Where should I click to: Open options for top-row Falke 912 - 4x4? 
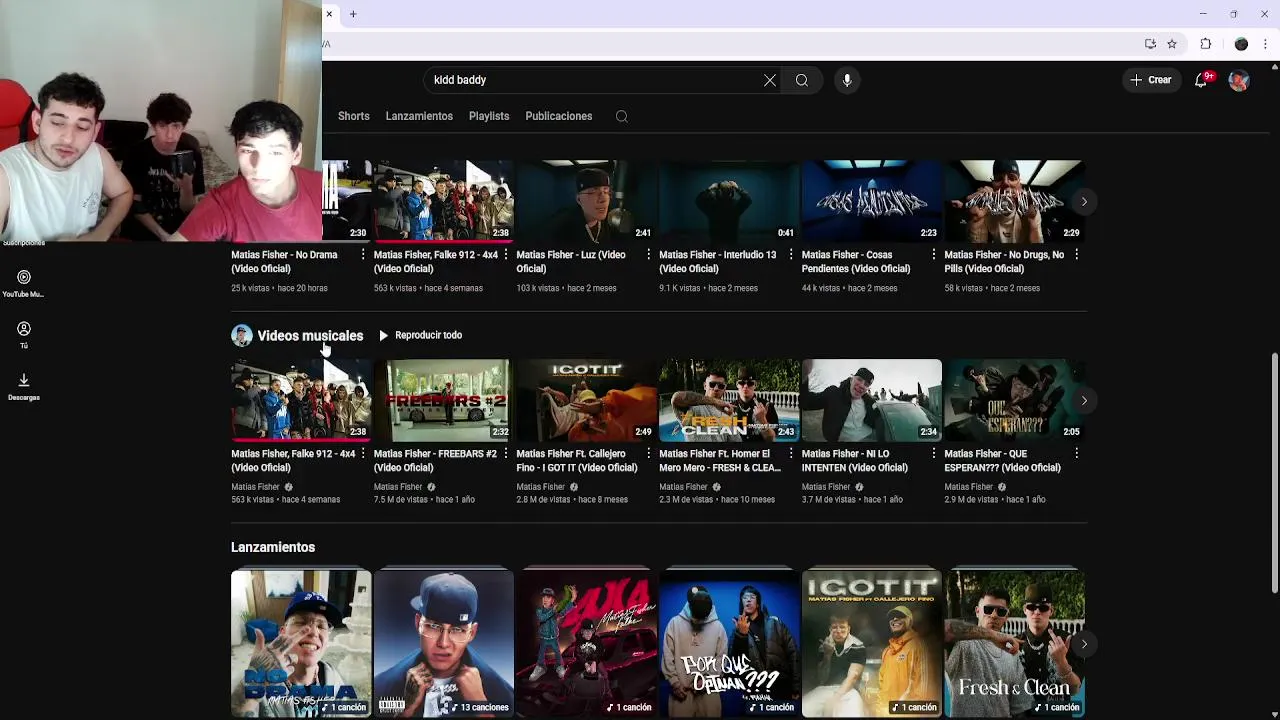[x=506, y=255]
